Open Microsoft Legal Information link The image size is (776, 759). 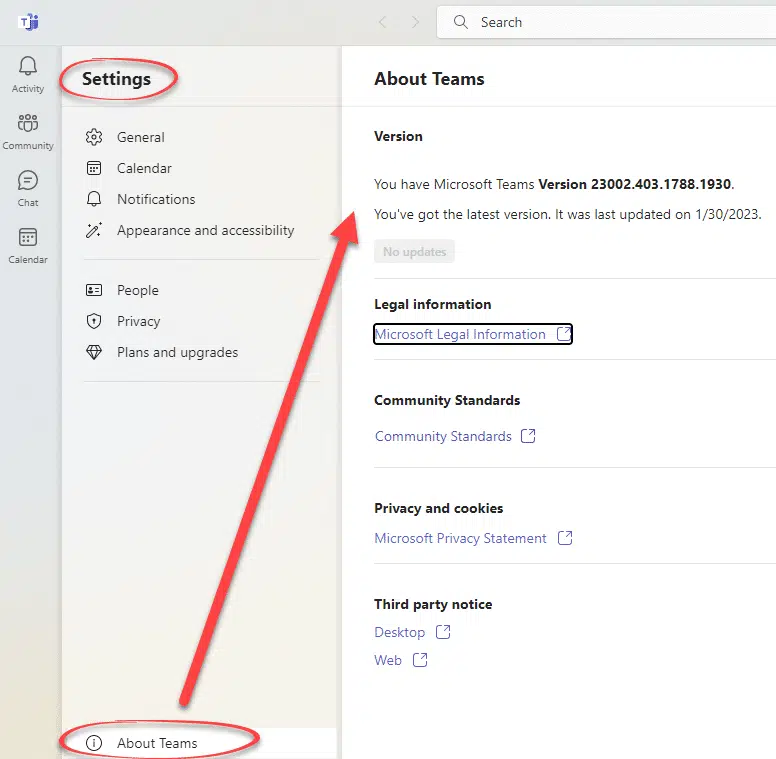click(x=460, y=334)
